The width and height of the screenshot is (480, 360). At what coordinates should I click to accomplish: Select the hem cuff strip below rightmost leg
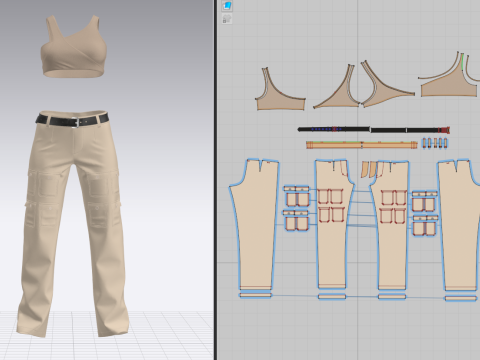pos(461,298)
